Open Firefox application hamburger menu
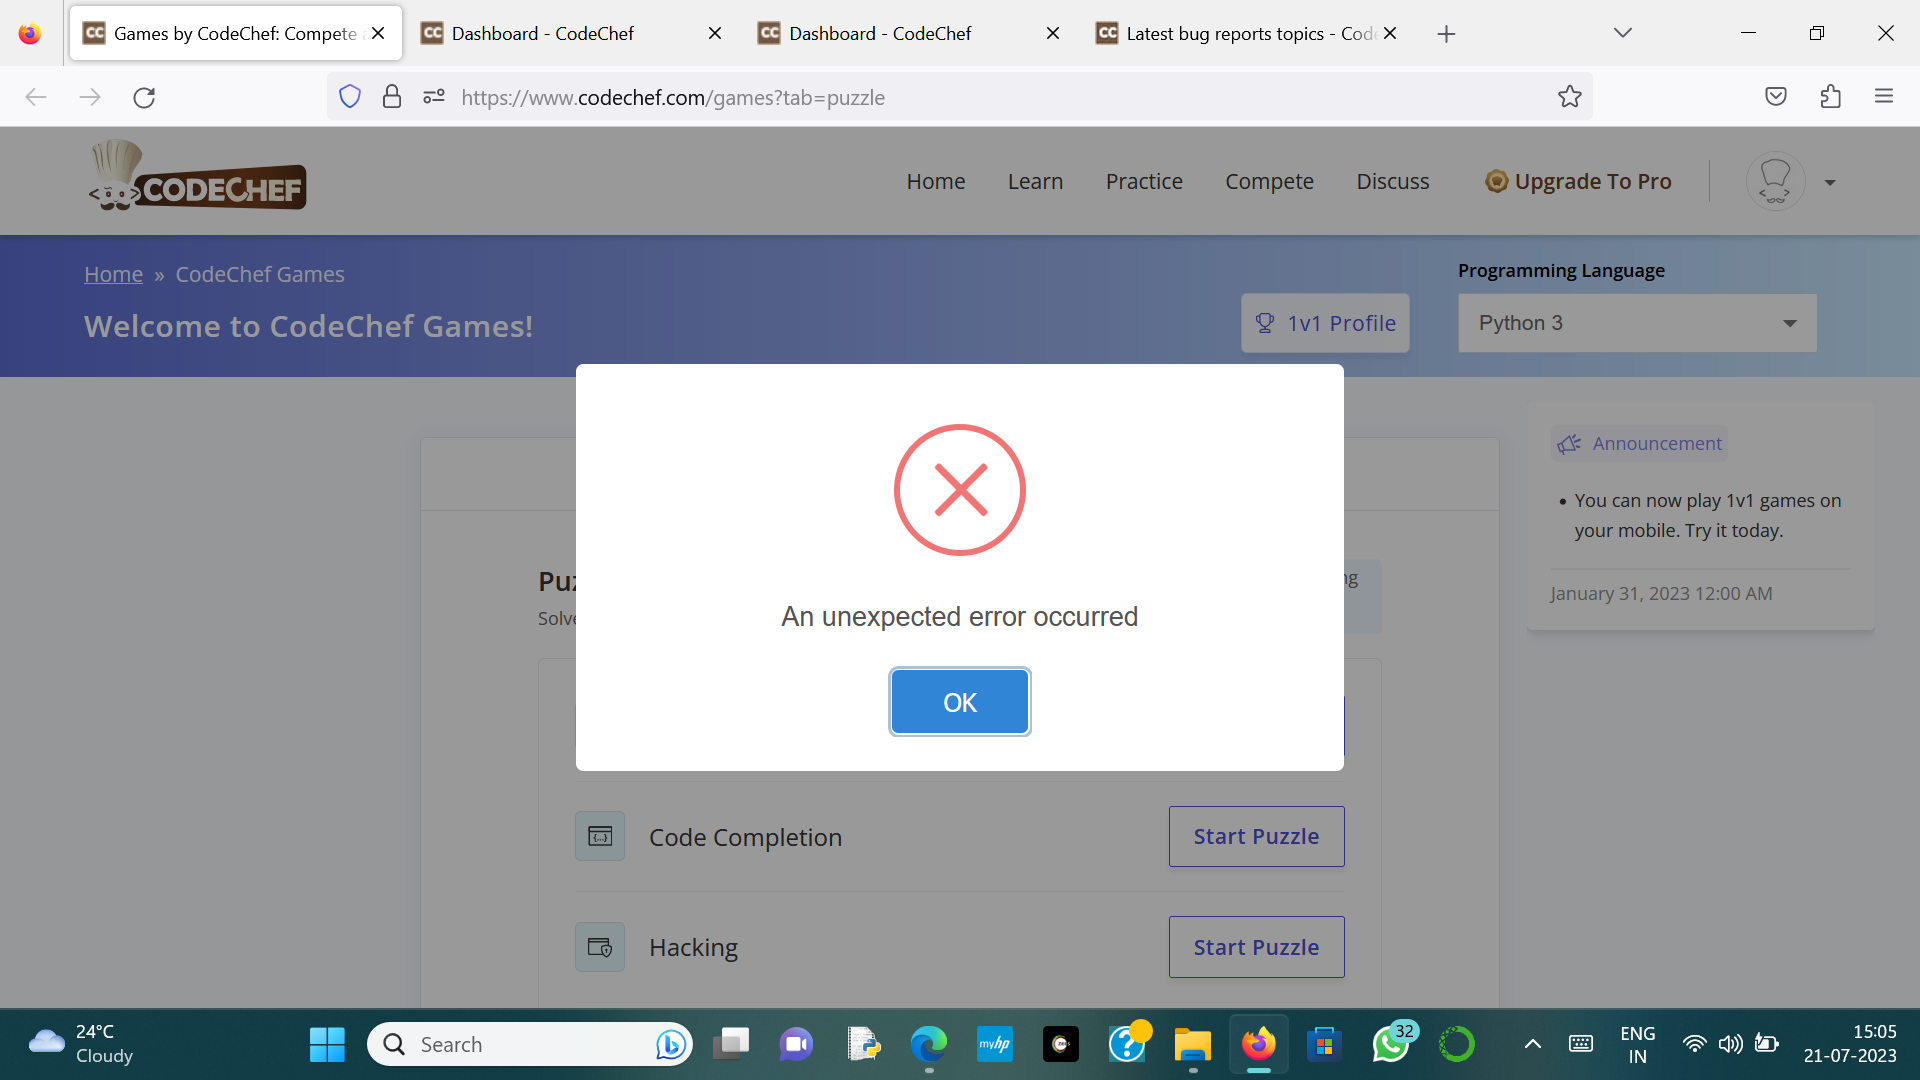 (1884, 97)
